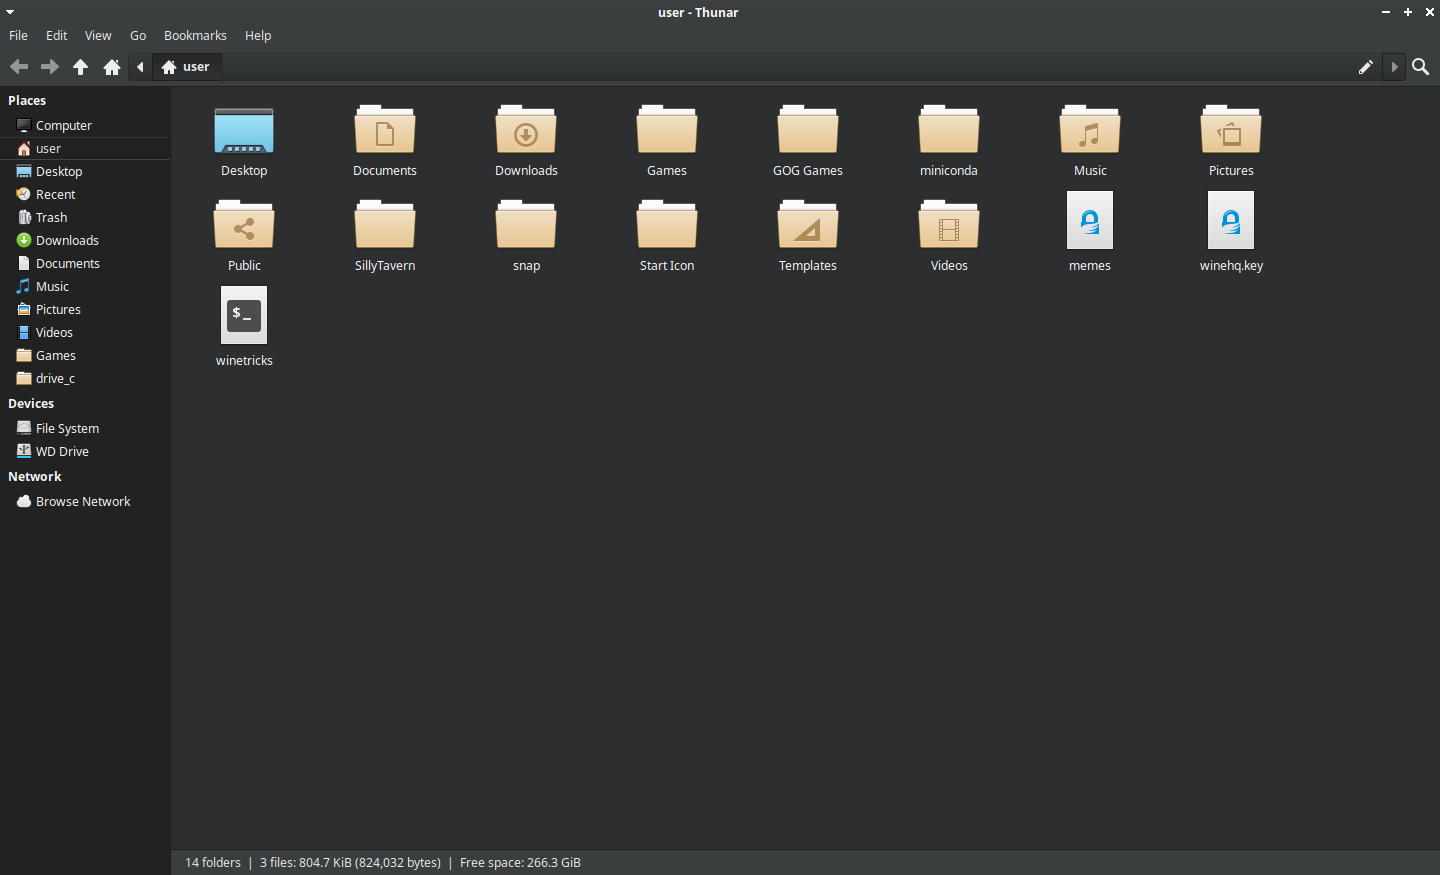Select the winehq.key file icon
1440x875 pixels.
point(1231,221)
